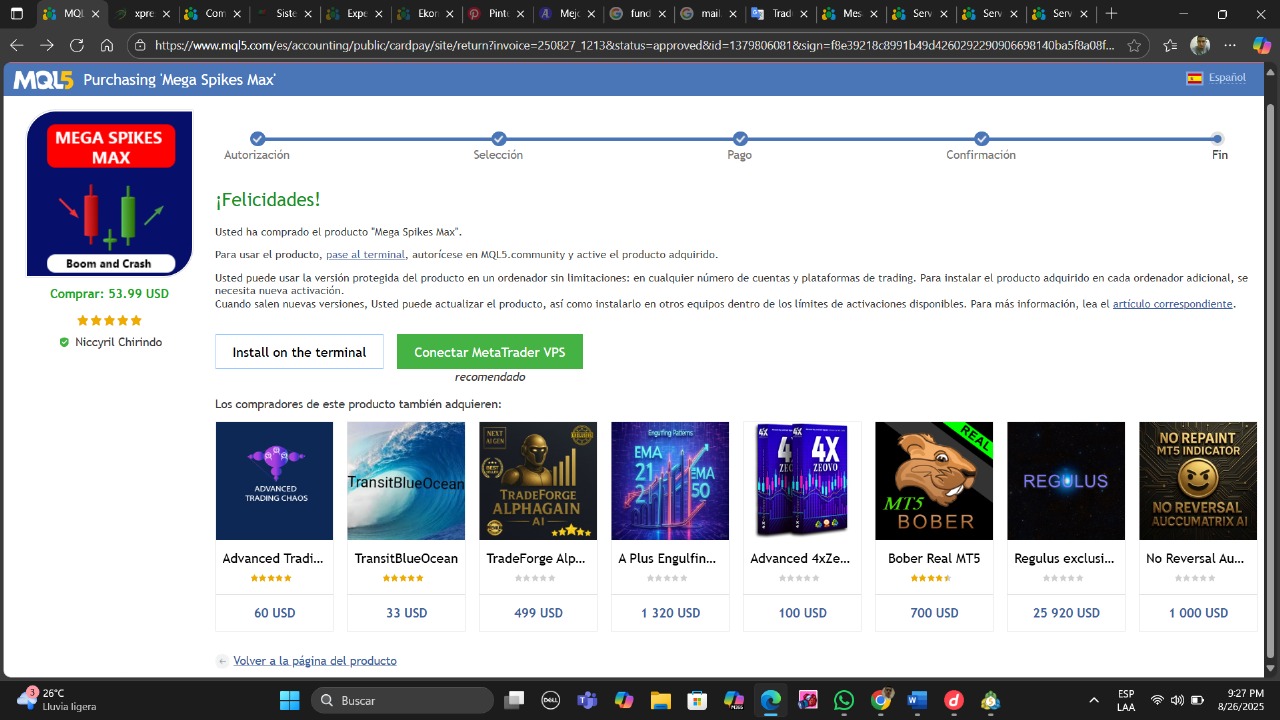Open the 'artículo correspondiente' link
This screenshot has height=720, width=1280.
pos(1172,304)
